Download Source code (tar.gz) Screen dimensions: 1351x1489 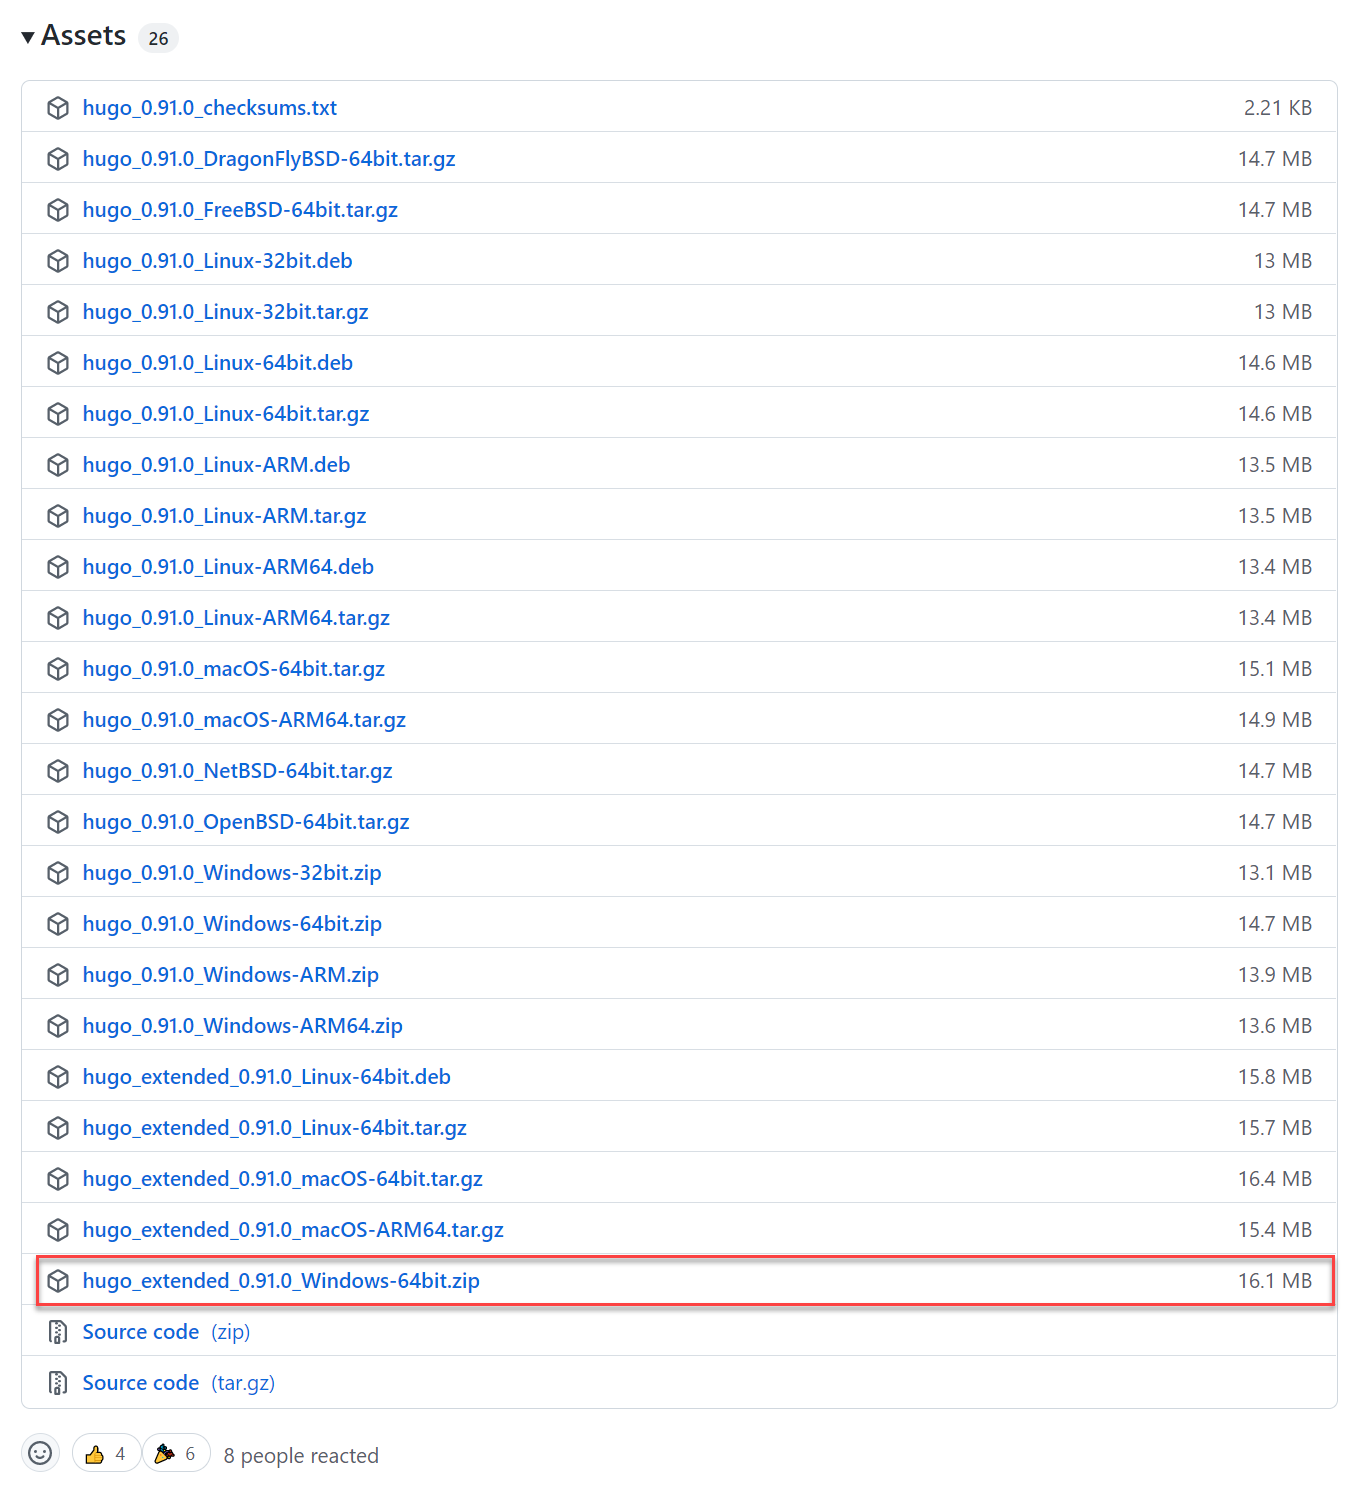point(179,1382)
